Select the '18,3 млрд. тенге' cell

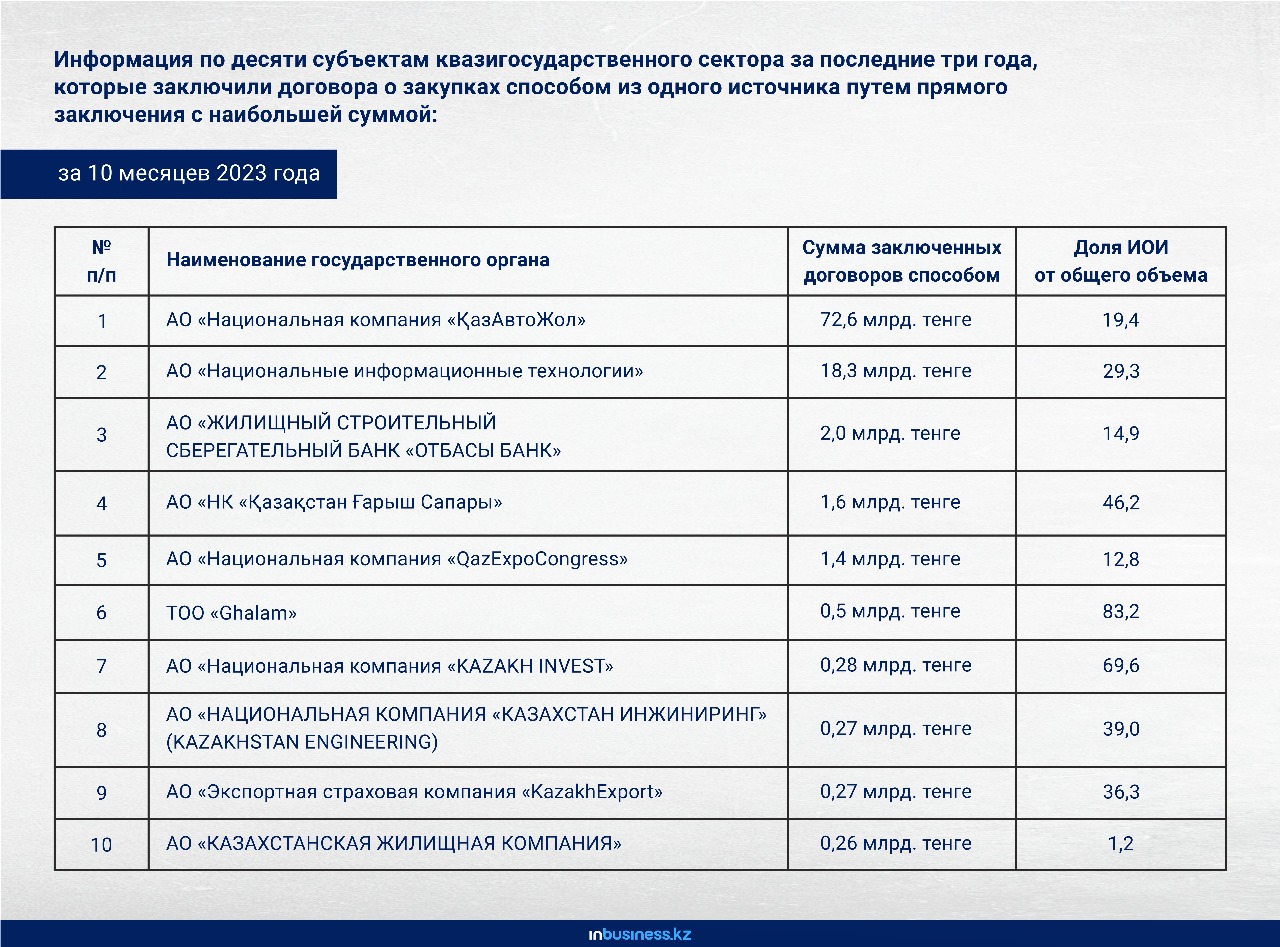pyautogui.click(x=901, y=372)
